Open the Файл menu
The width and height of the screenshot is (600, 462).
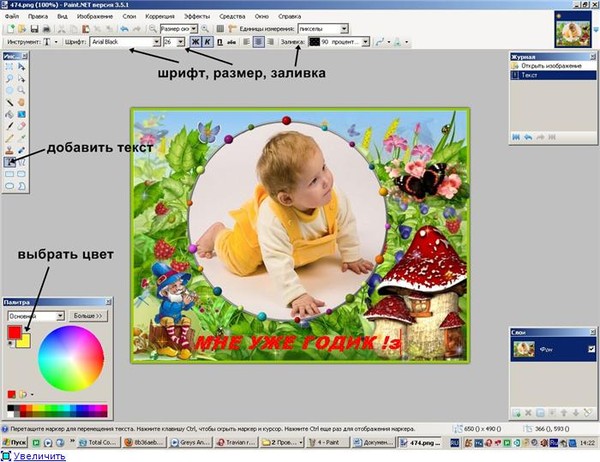[x=12, y=16]
